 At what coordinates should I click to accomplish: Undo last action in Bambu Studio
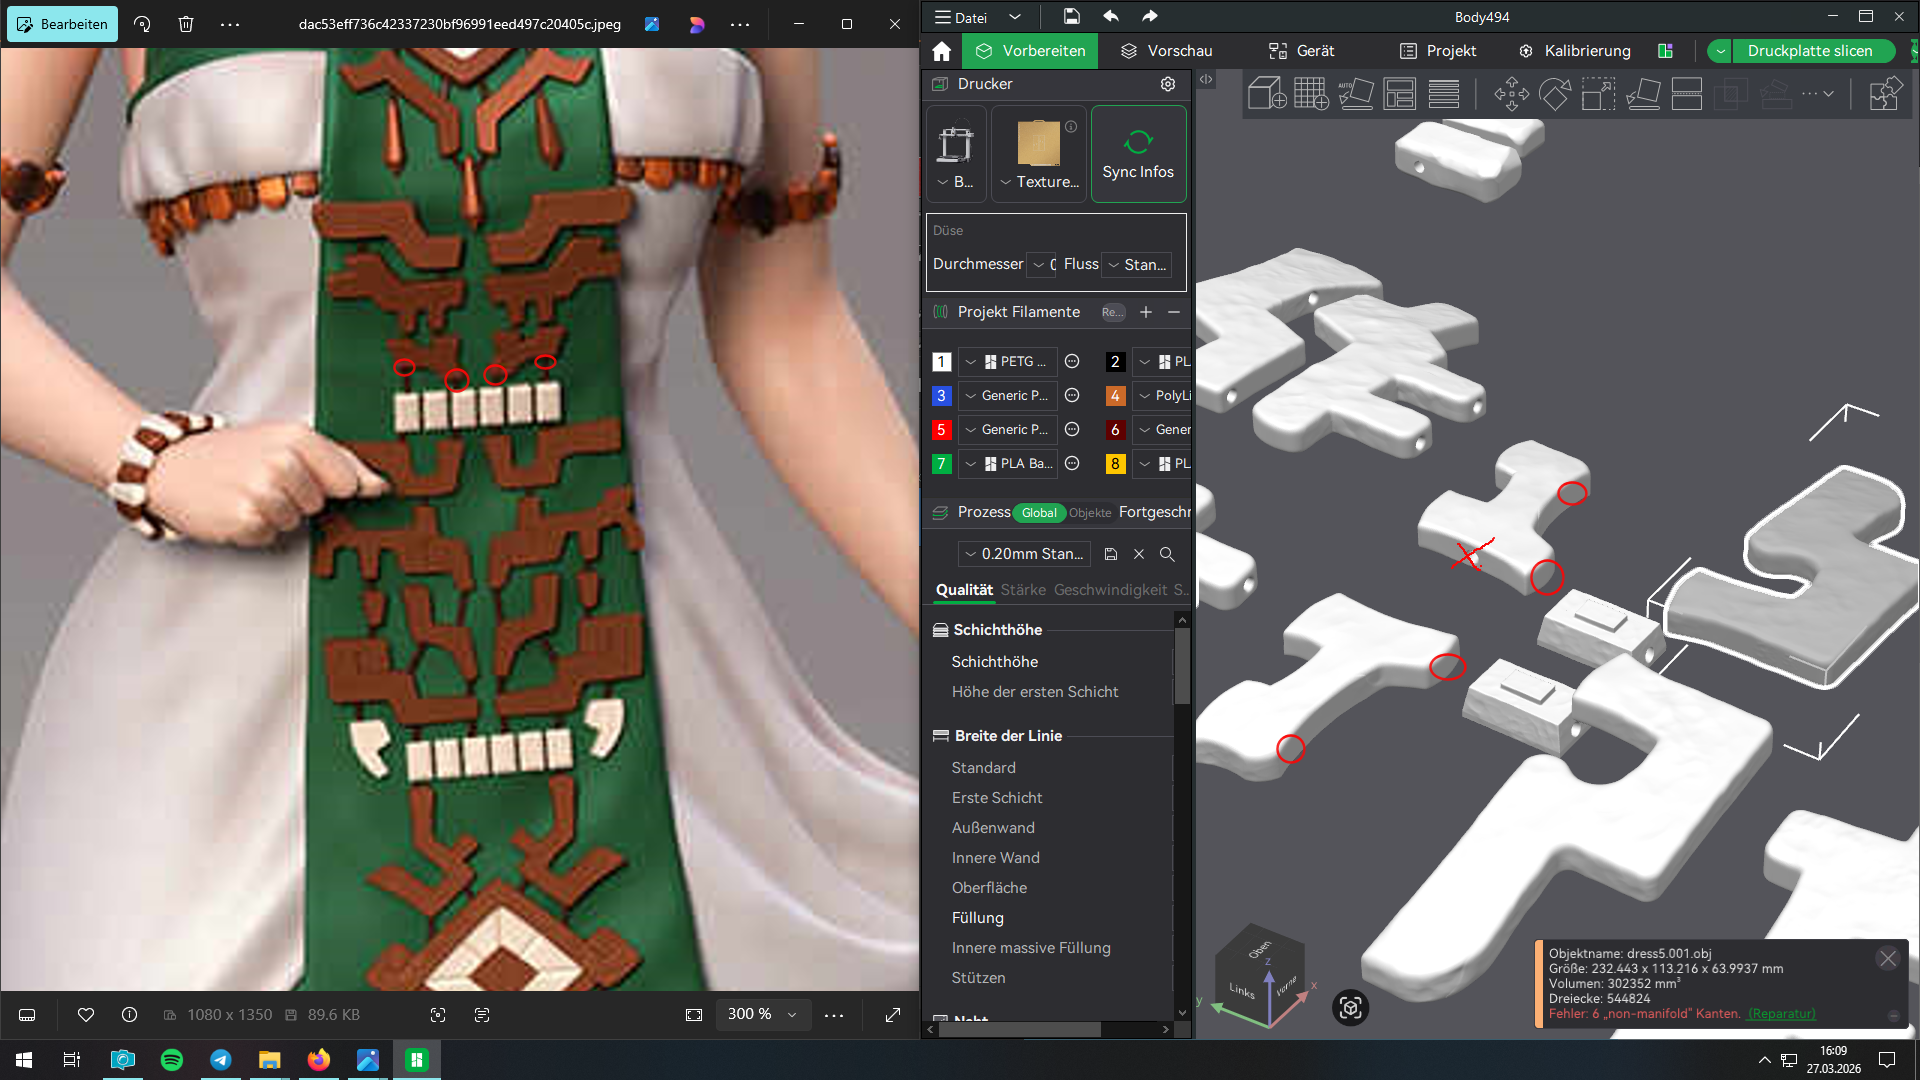[1110, 16]
